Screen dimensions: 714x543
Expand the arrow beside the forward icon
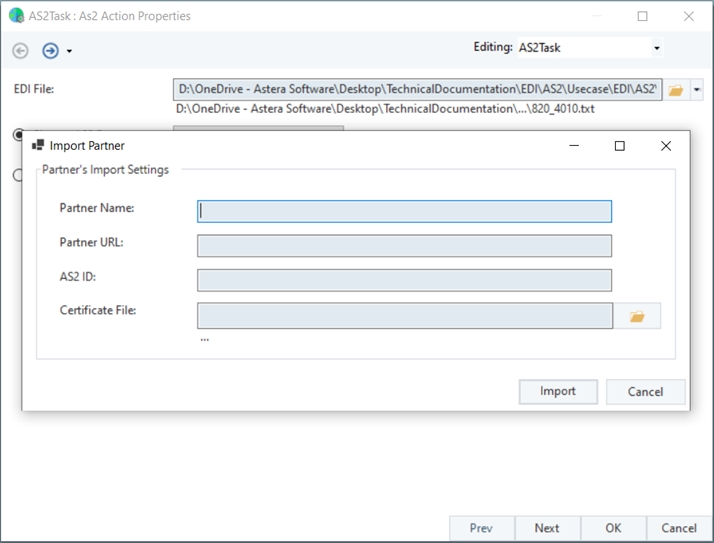[69, 51]
